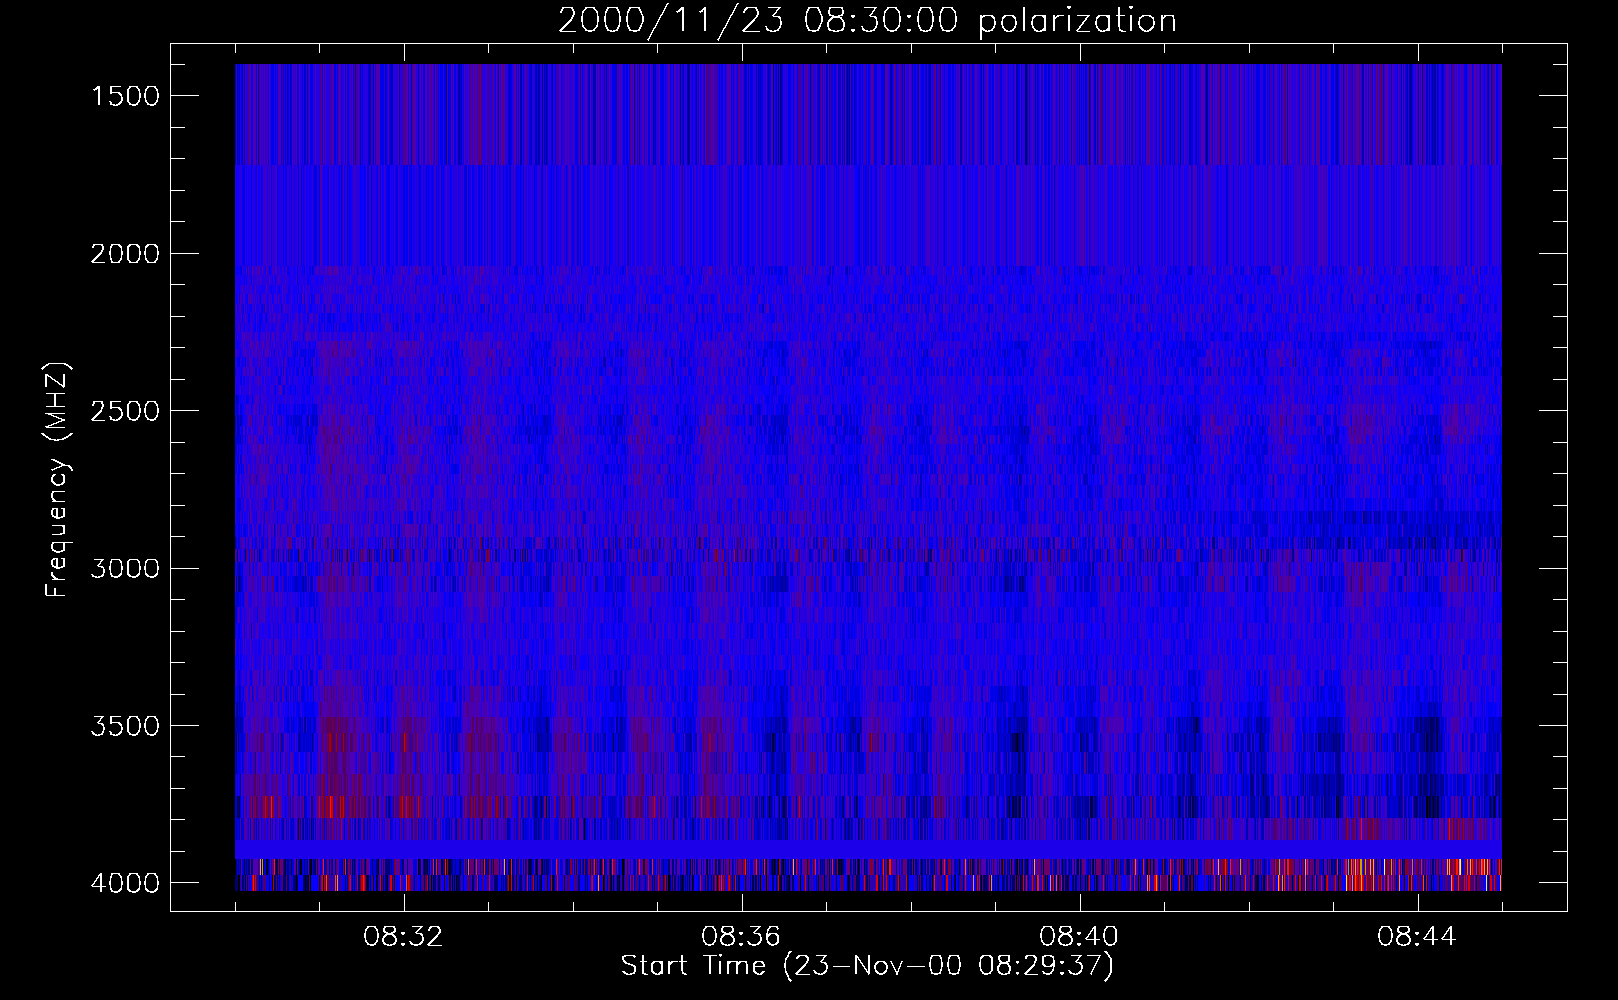Click the 08:40 time tick label
1618x1000 pixels.
pos(1080,937)
